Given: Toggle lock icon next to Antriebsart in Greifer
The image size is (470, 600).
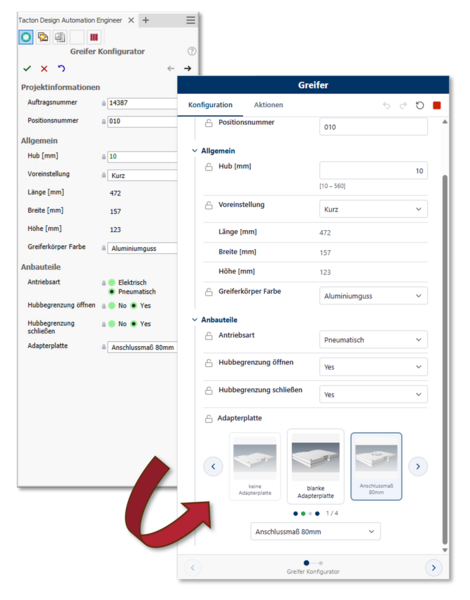Looking at the screenshot, I should (x=209, y=336).
